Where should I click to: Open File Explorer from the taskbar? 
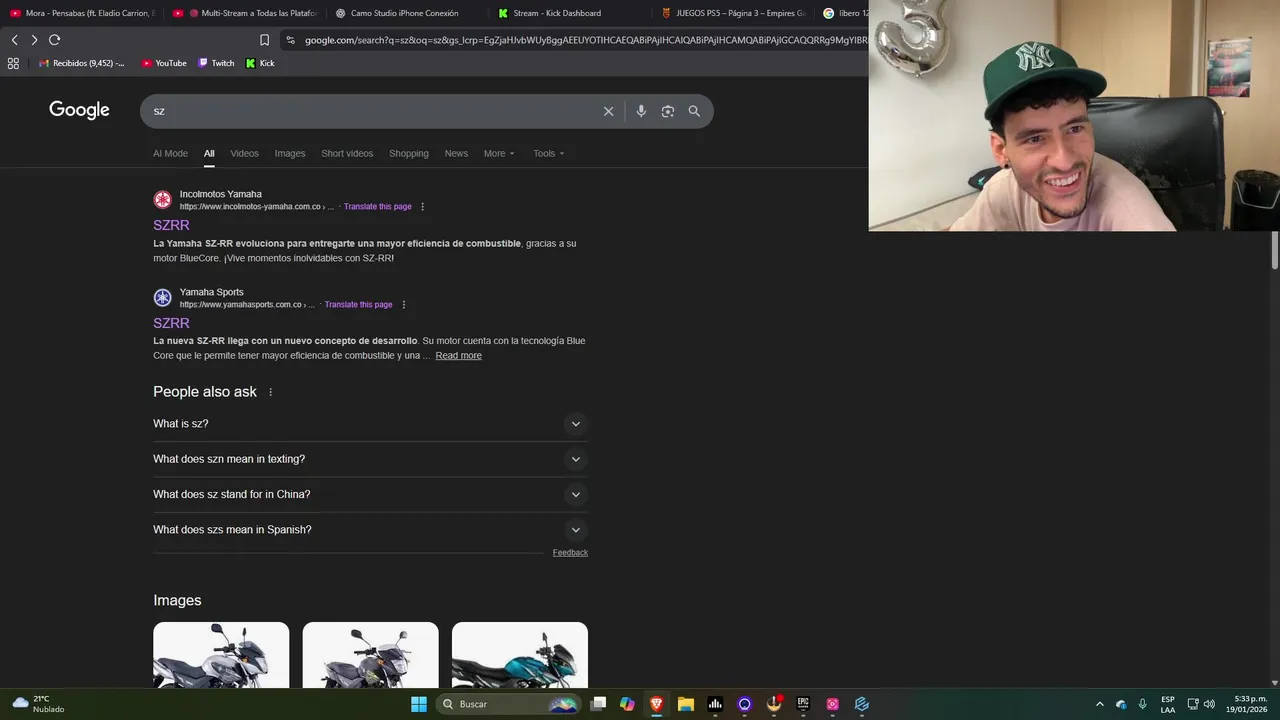[x=686, y=704]
